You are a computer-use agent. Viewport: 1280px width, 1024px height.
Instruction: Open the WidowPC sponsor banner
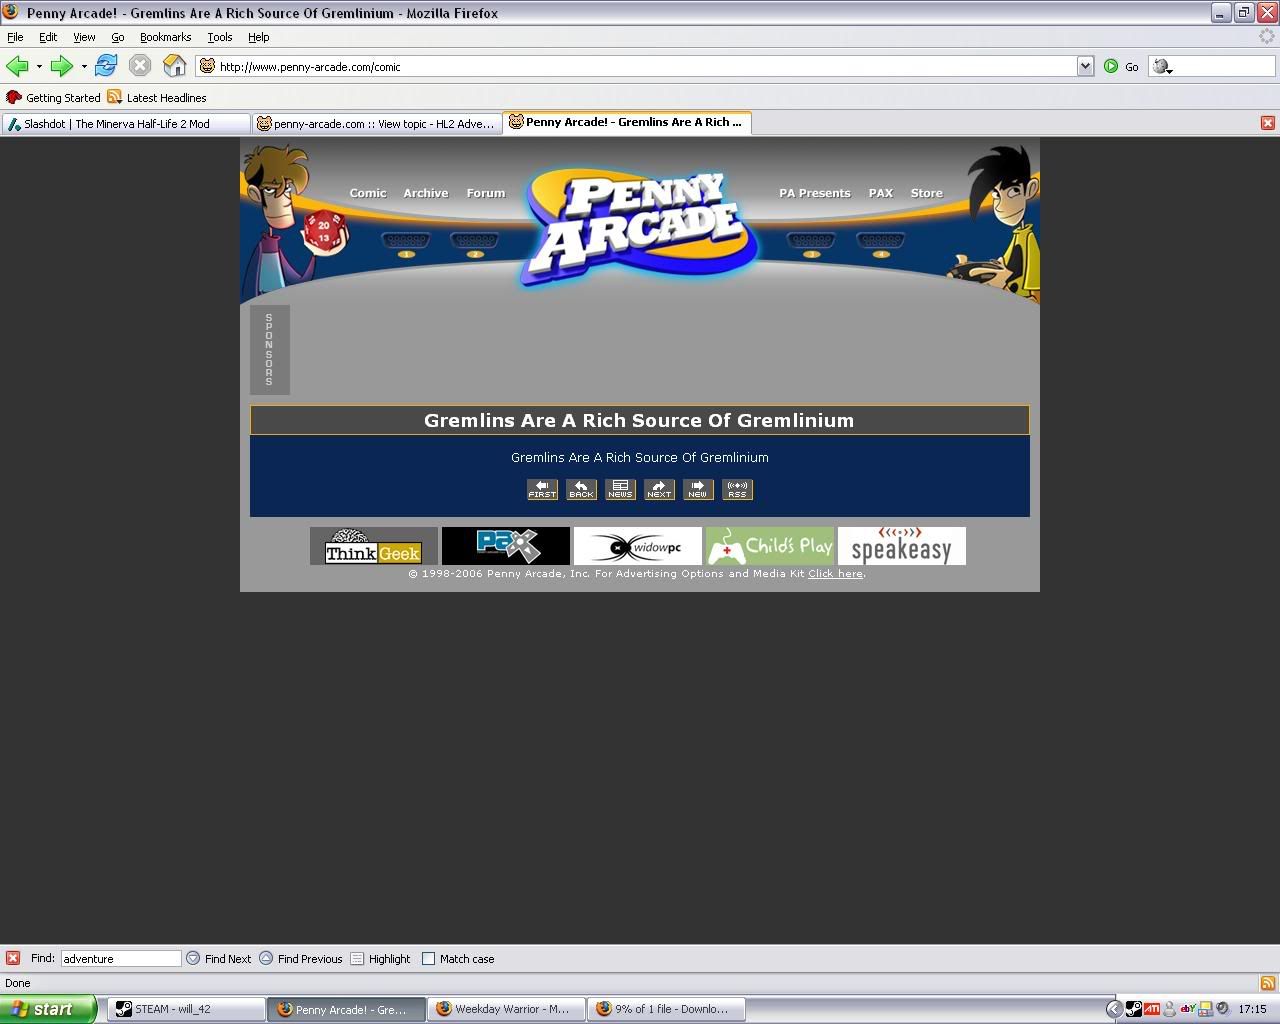pos(638,546)
